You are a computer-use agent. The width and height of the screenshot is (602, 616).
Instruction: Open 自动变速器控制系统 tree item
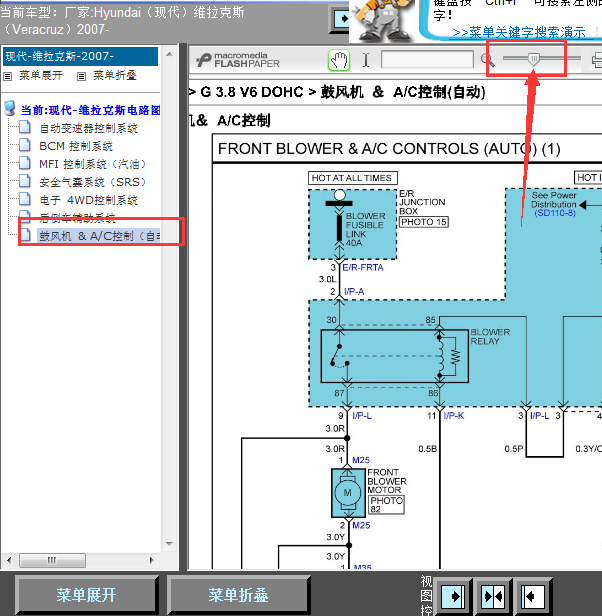pyautogui.click(x=88, y=128)
